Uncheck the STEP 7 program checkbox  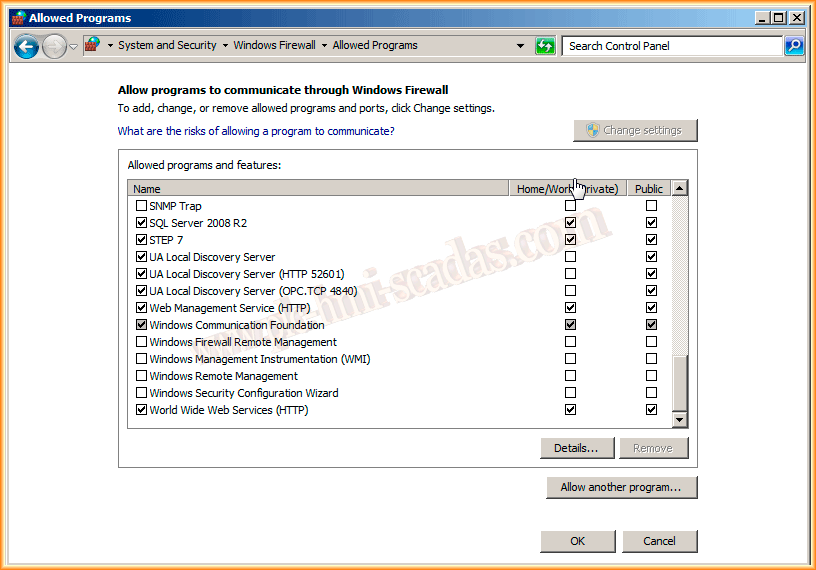[x=141, y=240]
